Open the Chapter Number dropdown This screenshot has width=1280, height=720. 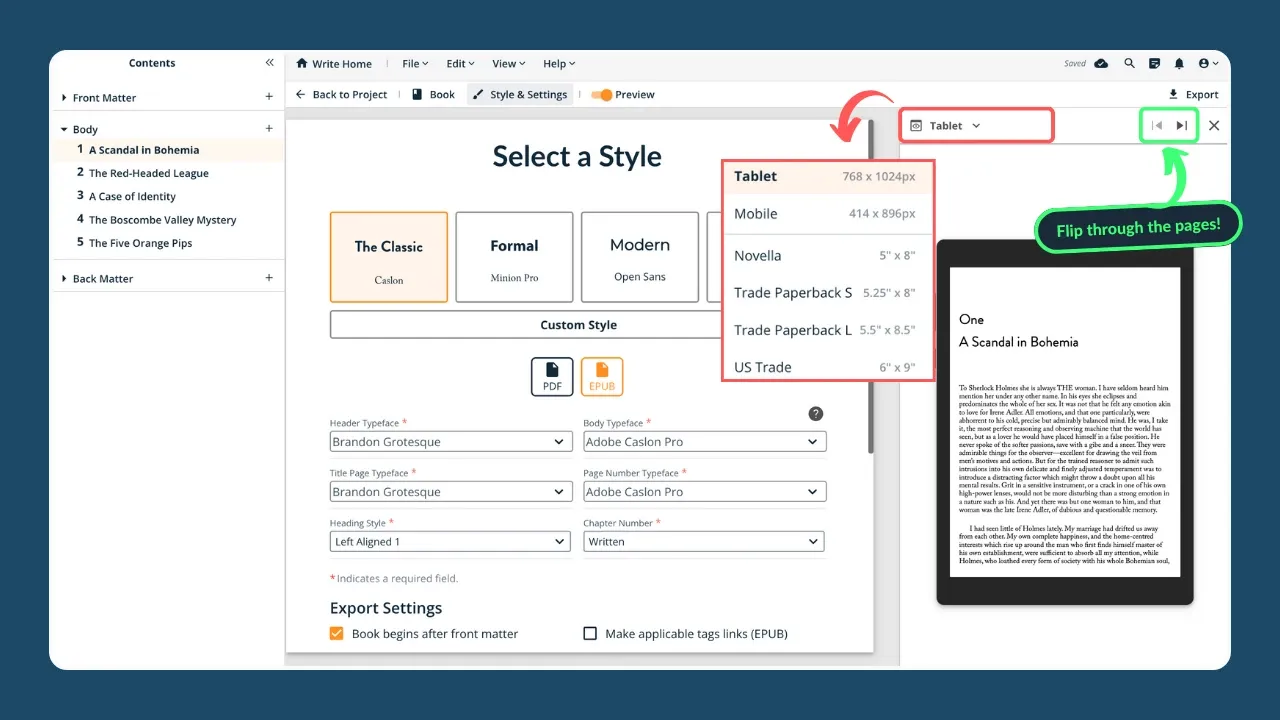click(x=704, y=541)
